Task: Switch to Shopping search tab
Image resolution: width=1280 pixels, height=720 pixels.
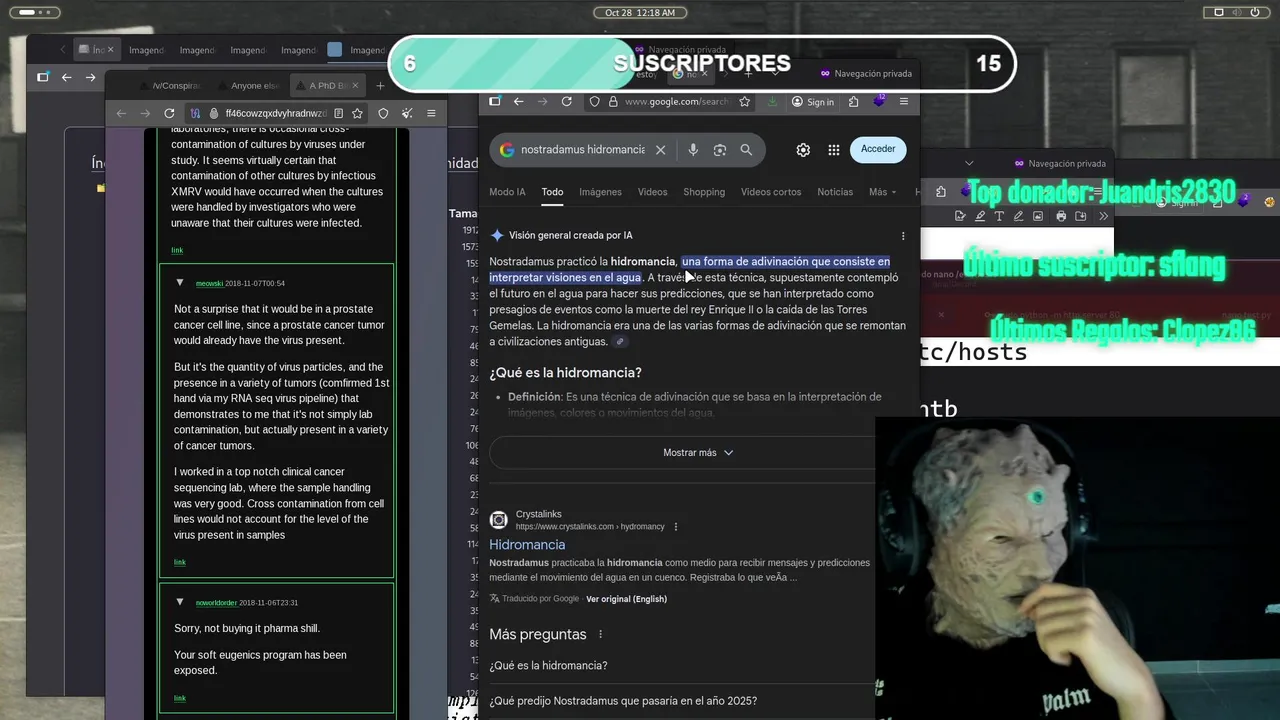Action: tap(704, 192)
